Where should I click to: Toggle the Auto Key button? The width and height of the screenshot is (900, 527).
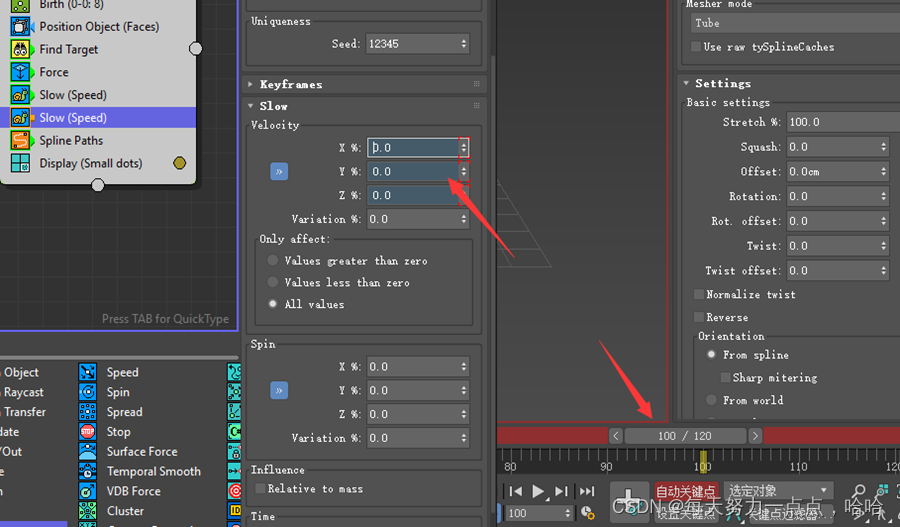click(x=686, y=491)
